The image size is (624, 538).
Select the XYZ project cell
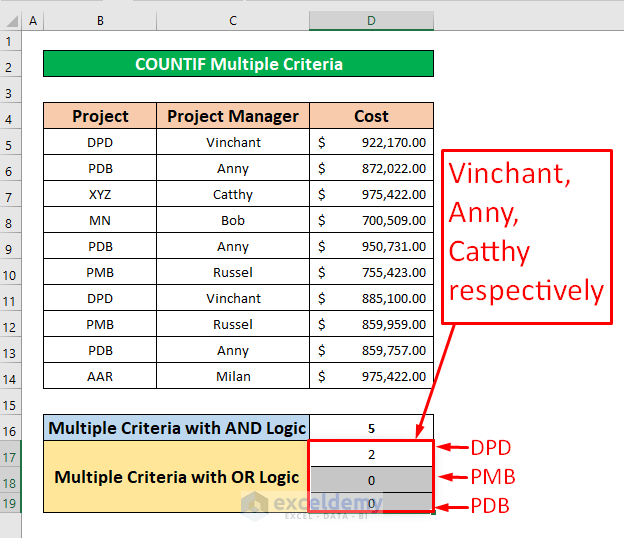(x=100, y=194)
